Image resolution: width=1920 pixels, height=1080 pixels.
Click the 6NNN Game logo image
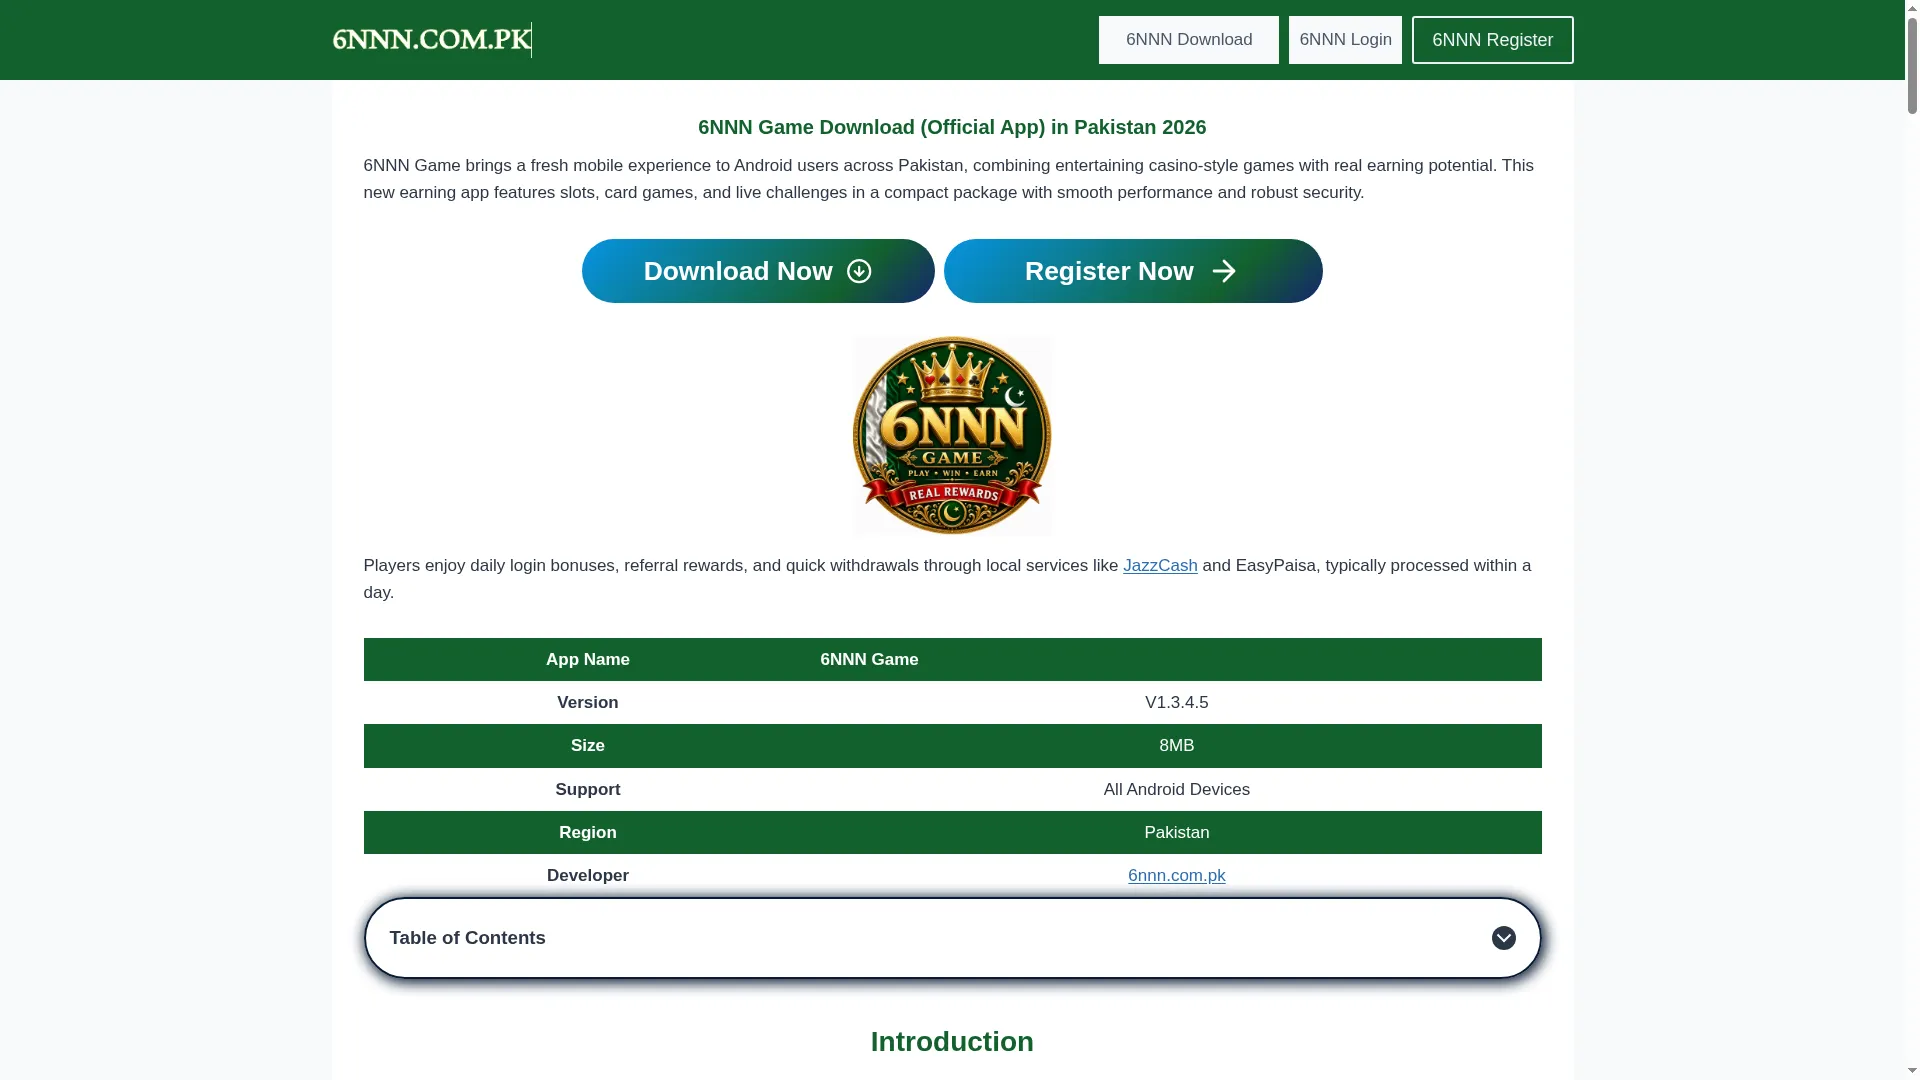point(952,436)
